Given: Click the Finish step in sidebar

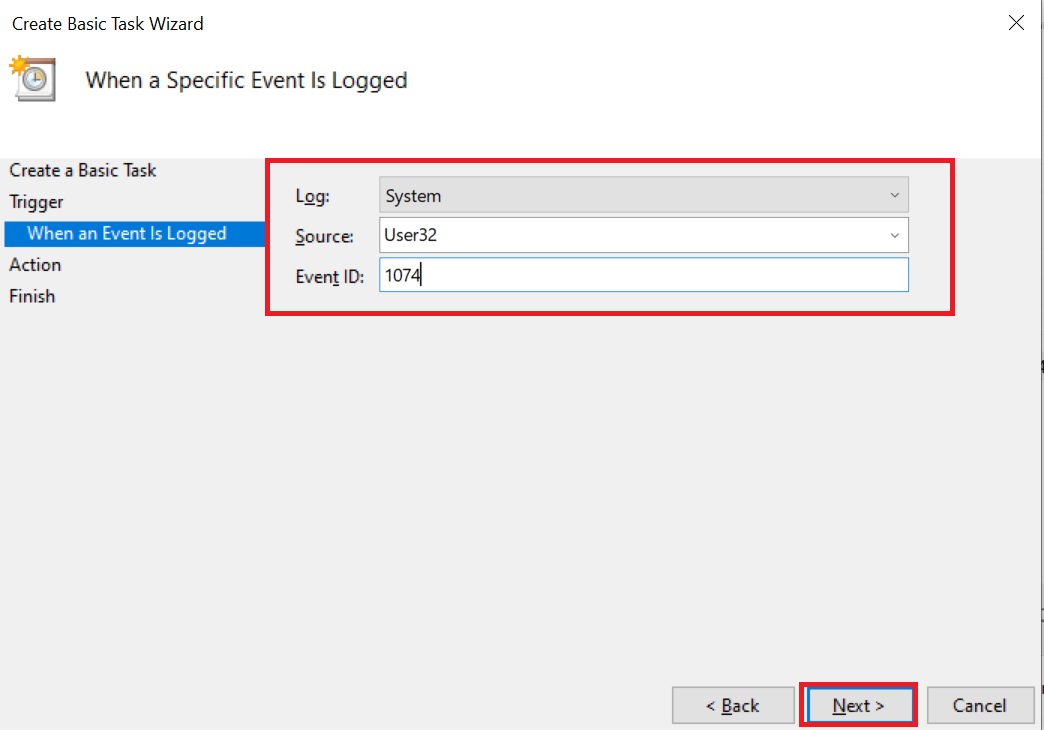Looking at the screenshot, I should coord(31,296).
